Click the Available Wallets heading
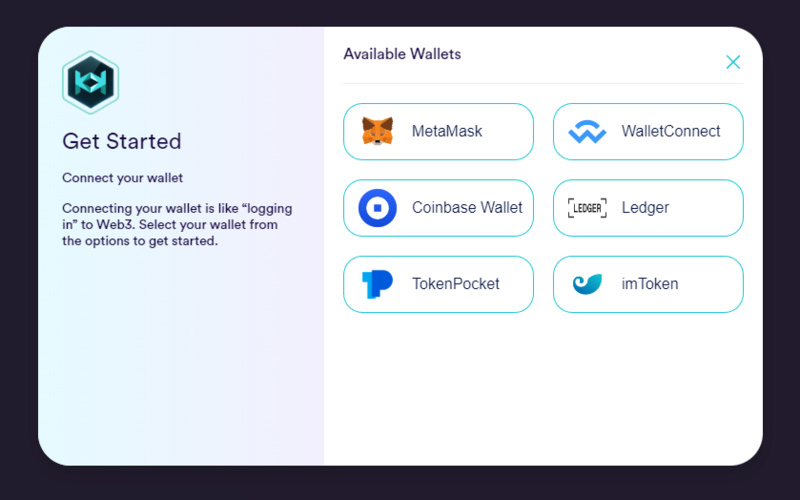Screen dimensions: 800x500 coord(402,54)
